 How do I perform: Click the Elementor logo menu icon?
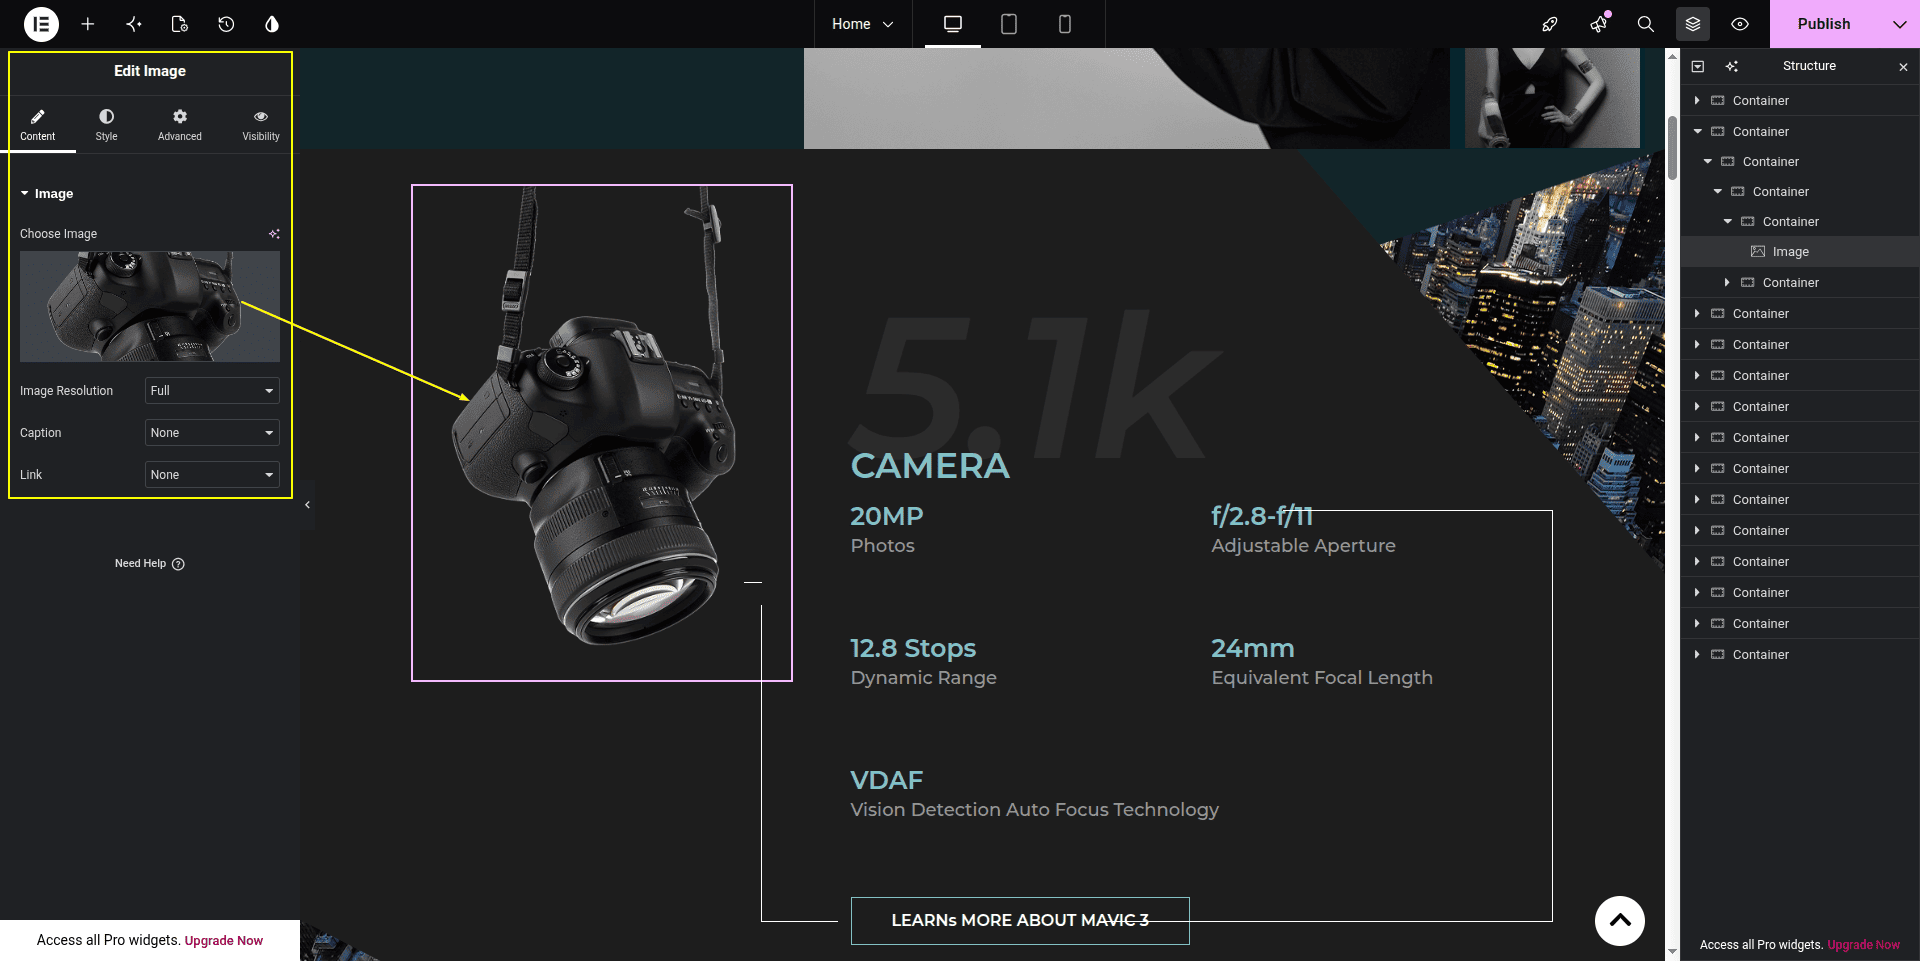coord(41,24)
